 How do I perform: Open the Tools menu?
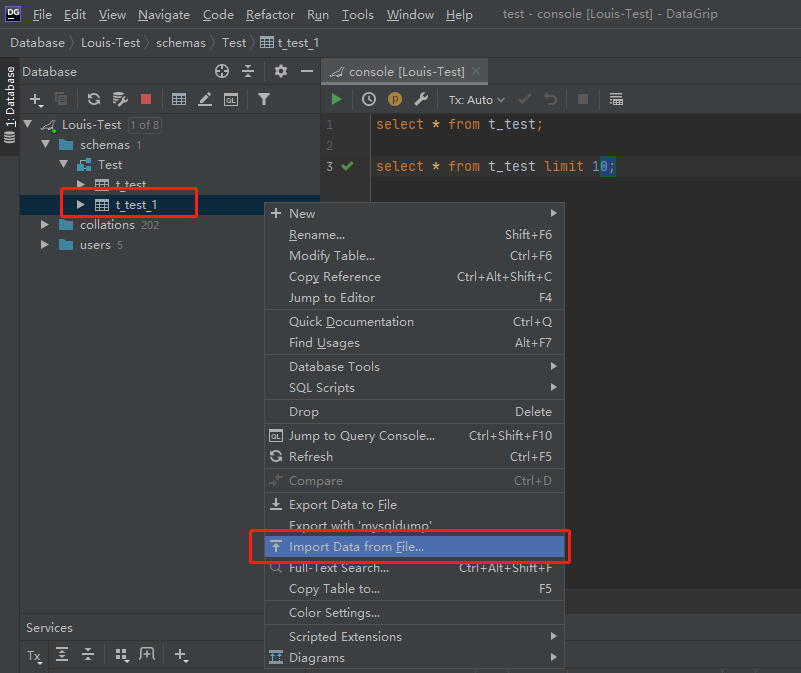(x=358, y=15)
